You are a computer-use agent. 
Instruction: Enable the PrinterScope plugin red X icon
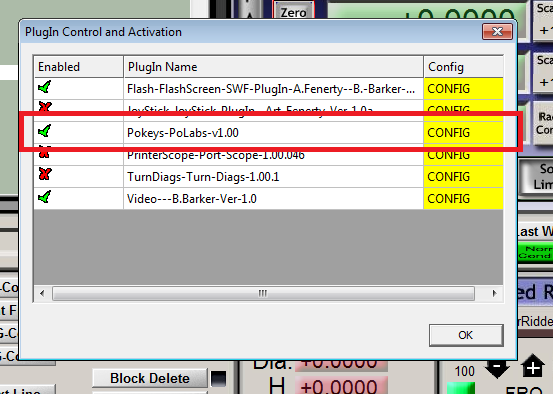click(x=45, y=153)
